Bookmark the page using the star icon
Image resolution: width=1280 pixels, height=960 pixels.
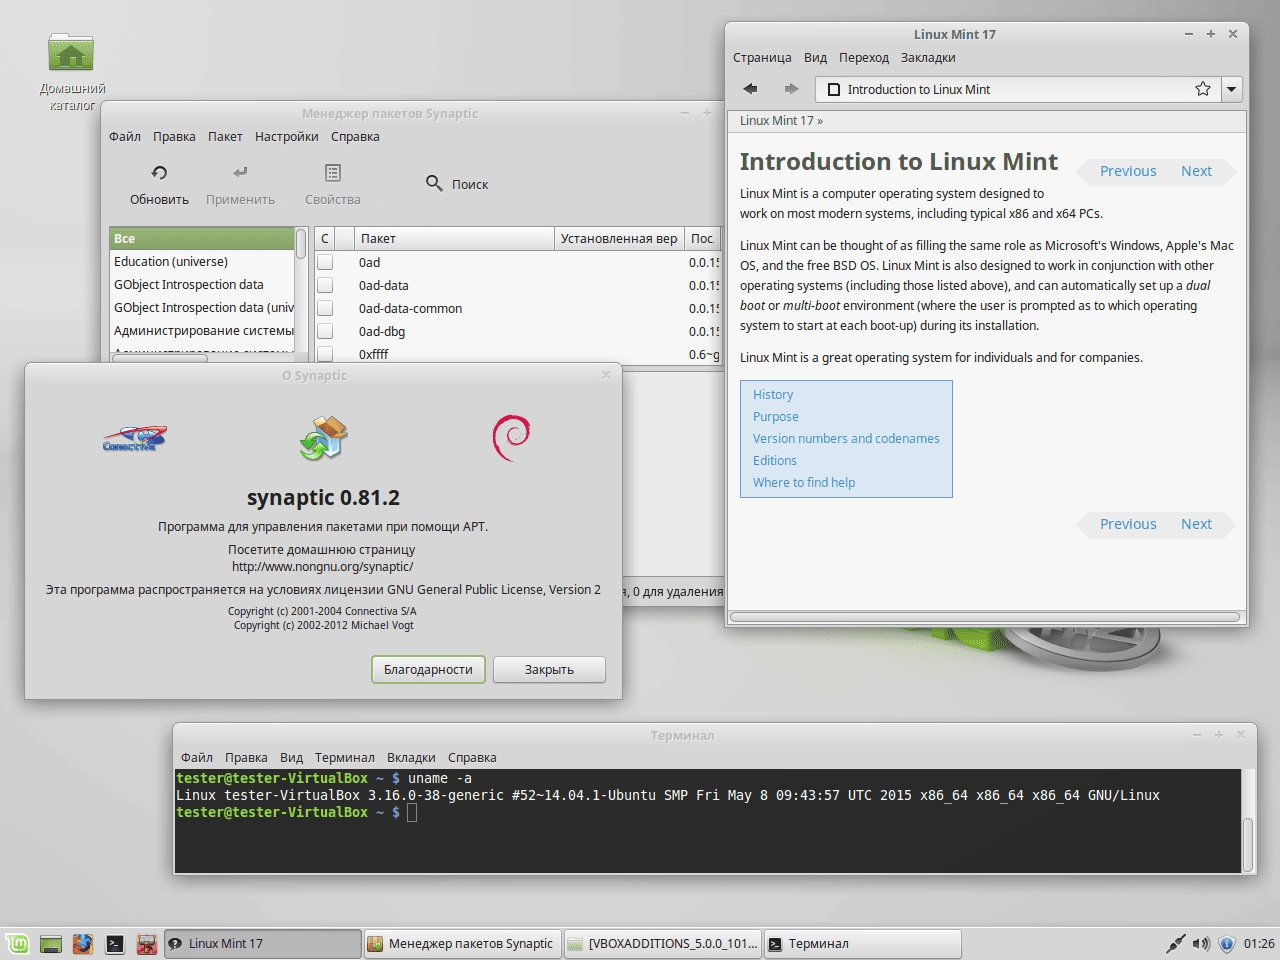click(1203, 89)
